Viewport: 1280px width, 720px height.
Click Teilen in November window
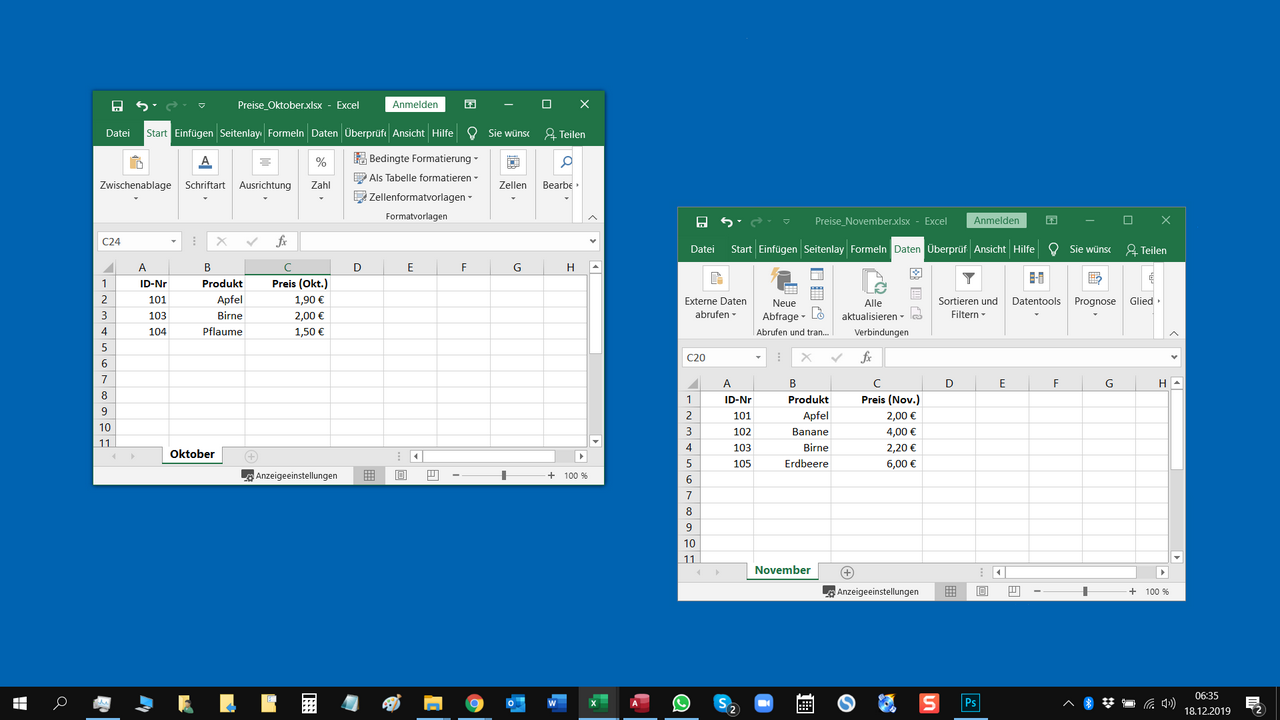pos(1146,250)
